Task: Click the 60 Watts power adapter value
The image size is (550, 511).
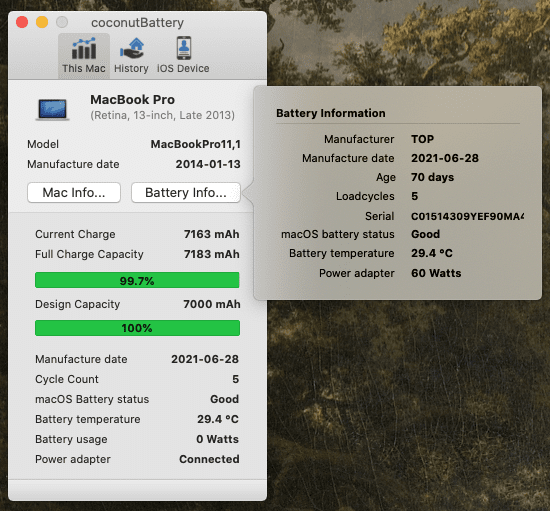Action: (436, 273)
